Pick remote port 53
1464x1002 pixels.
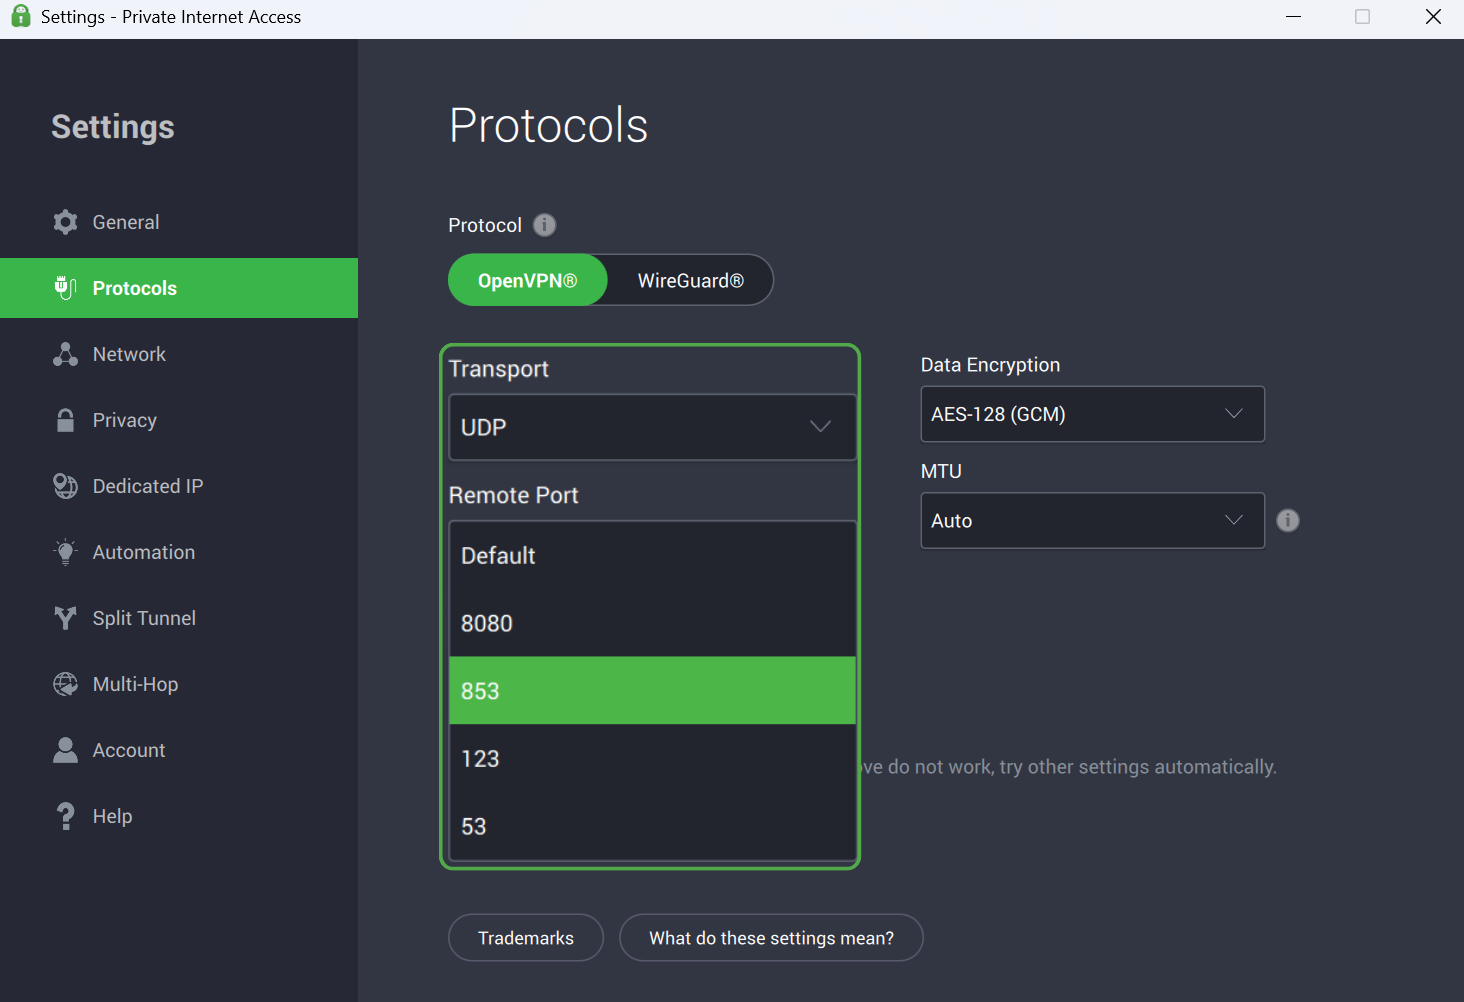[x=653, y=826]
